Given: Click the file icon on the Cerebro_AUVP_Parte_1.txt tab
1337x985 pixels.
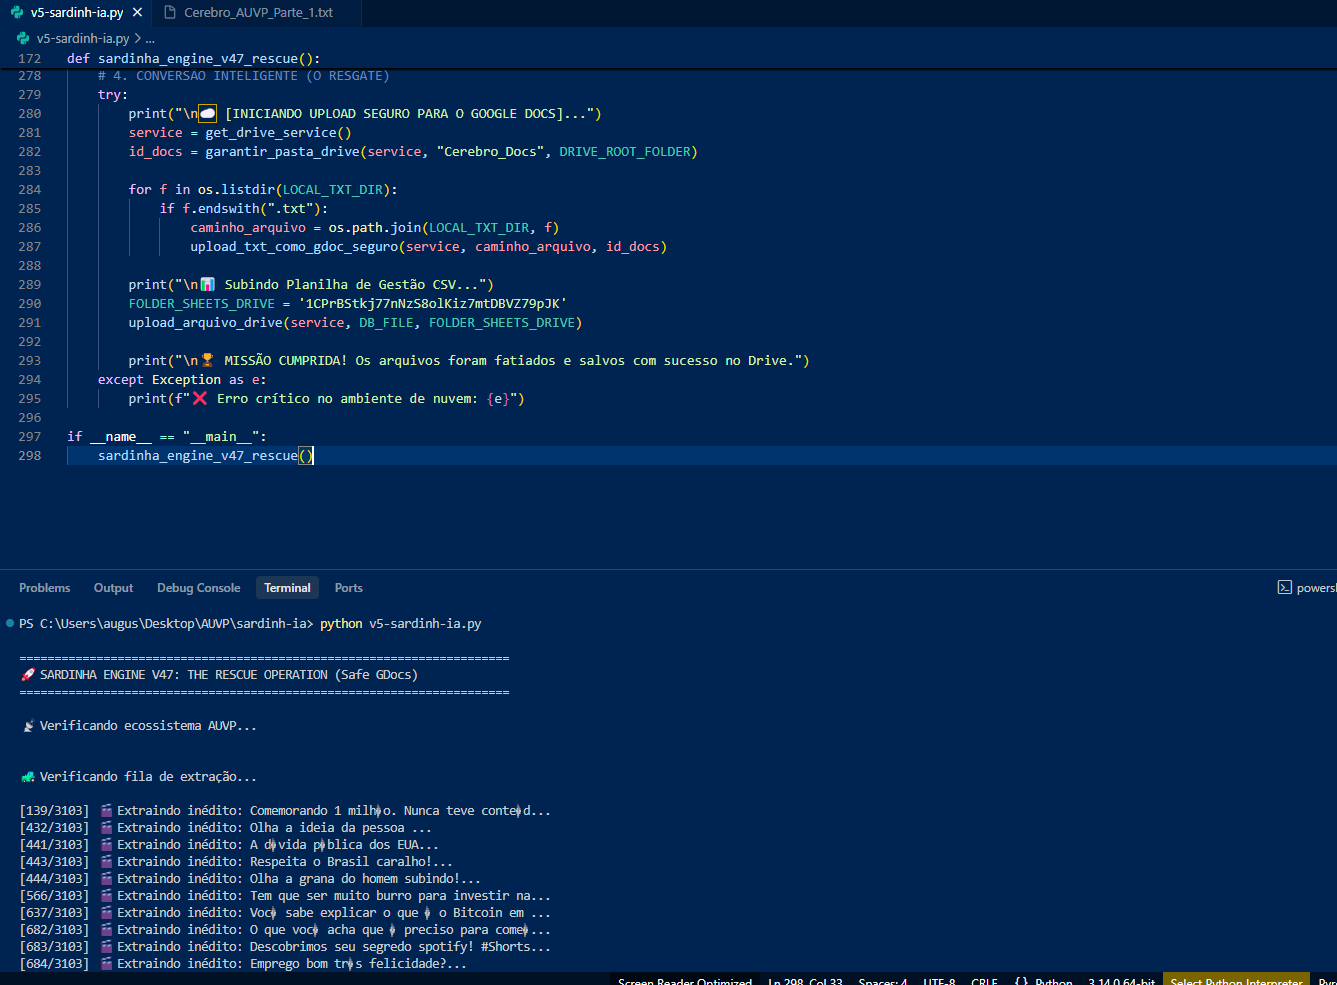Looking at the screenshot, I should [x=170, y=13].
